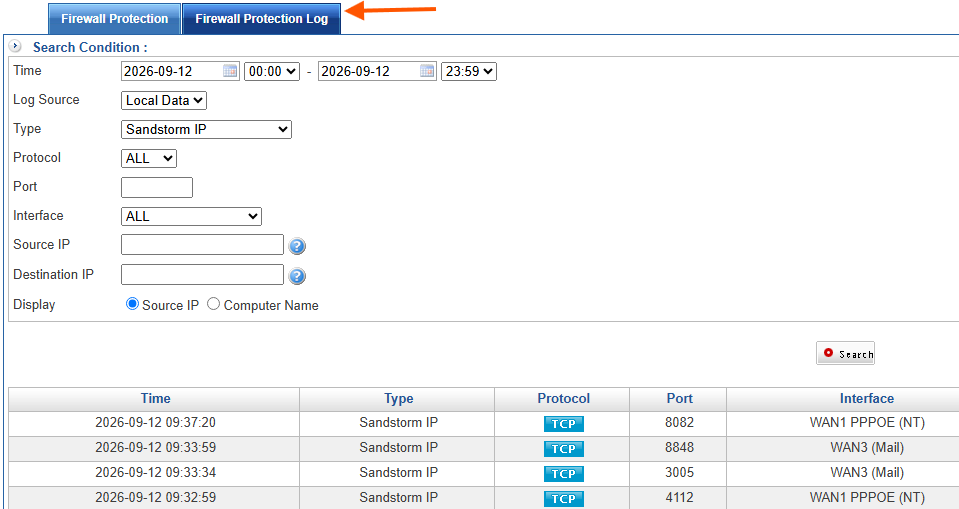The height and width of the screenshot is (509, 959).
Task: Open the end date calendar picker icon
Action: pos(428,71)
